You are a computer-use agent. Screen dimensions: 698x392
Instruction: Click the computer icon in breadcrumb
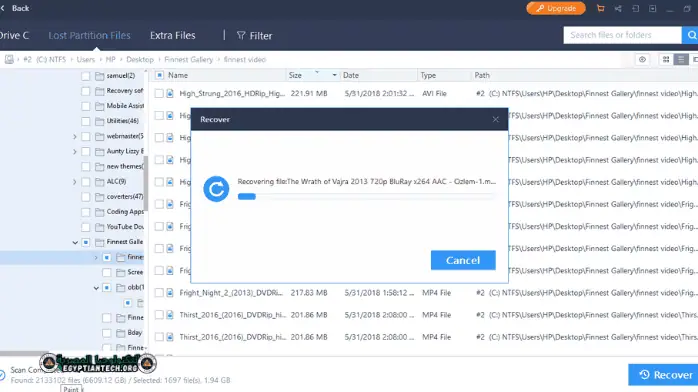click(9, 60)
